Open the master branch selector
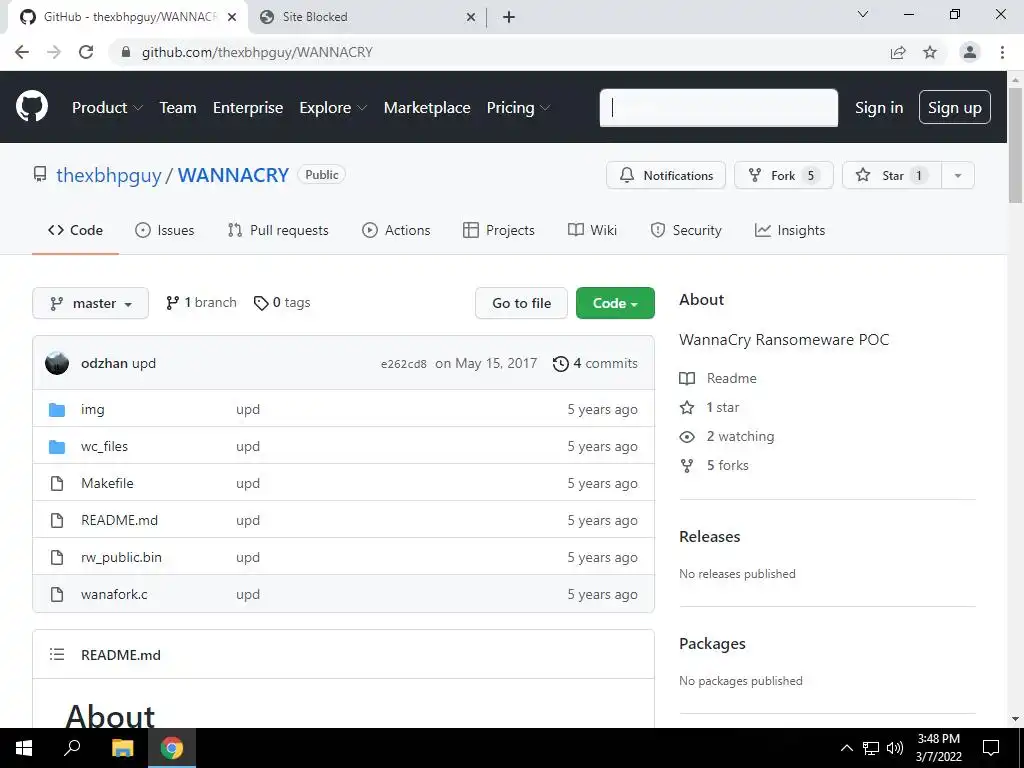Viewport: 1024px width, 768px height. pyautogui.click(x=91, y=303)
